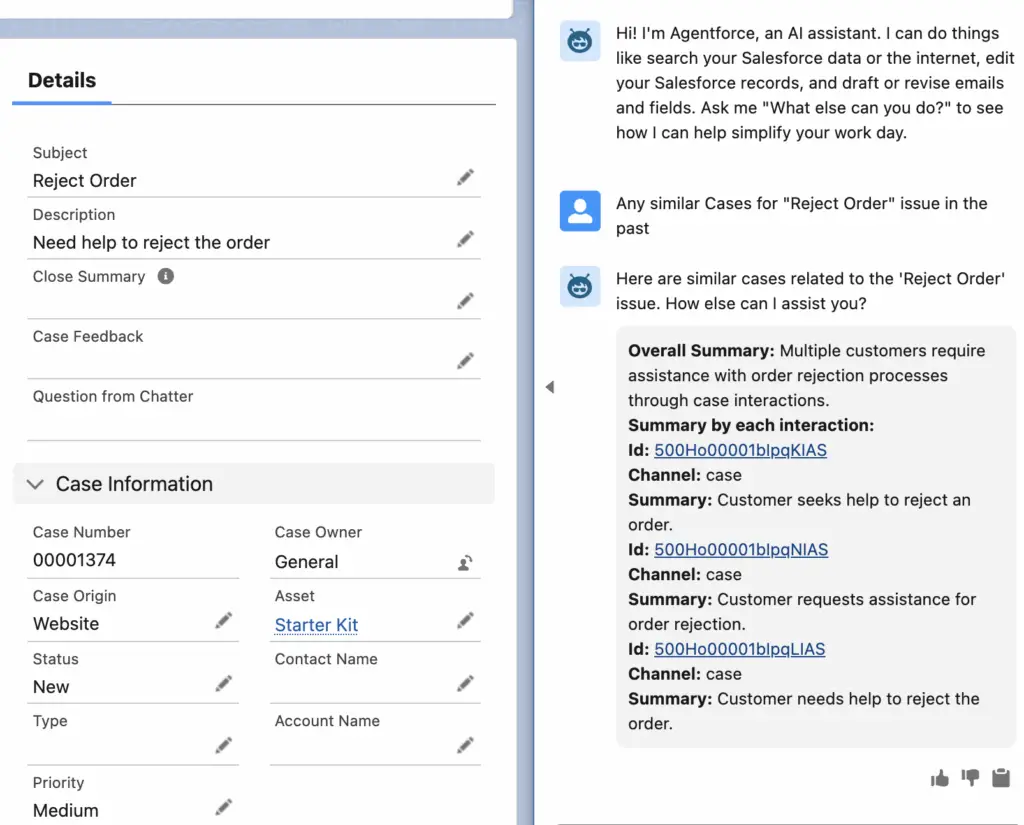The width and height of the screenshot is (1024, 825).
Task: Click description text Need help to reject the order
Action: pos(152,243)
